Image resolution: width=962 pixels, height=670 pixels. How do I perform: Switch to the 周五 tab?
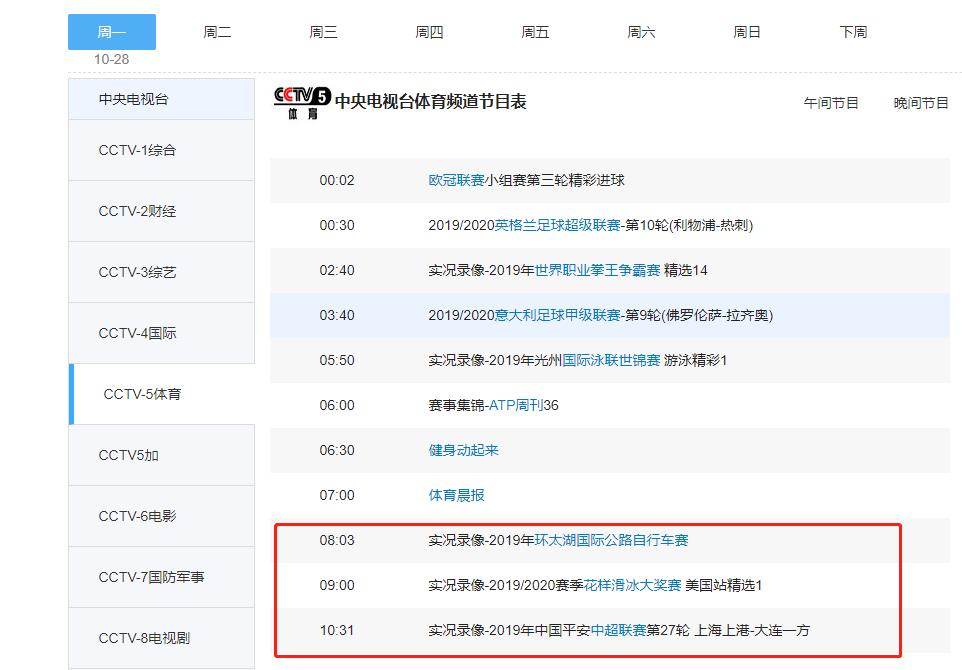click(536, 31)
